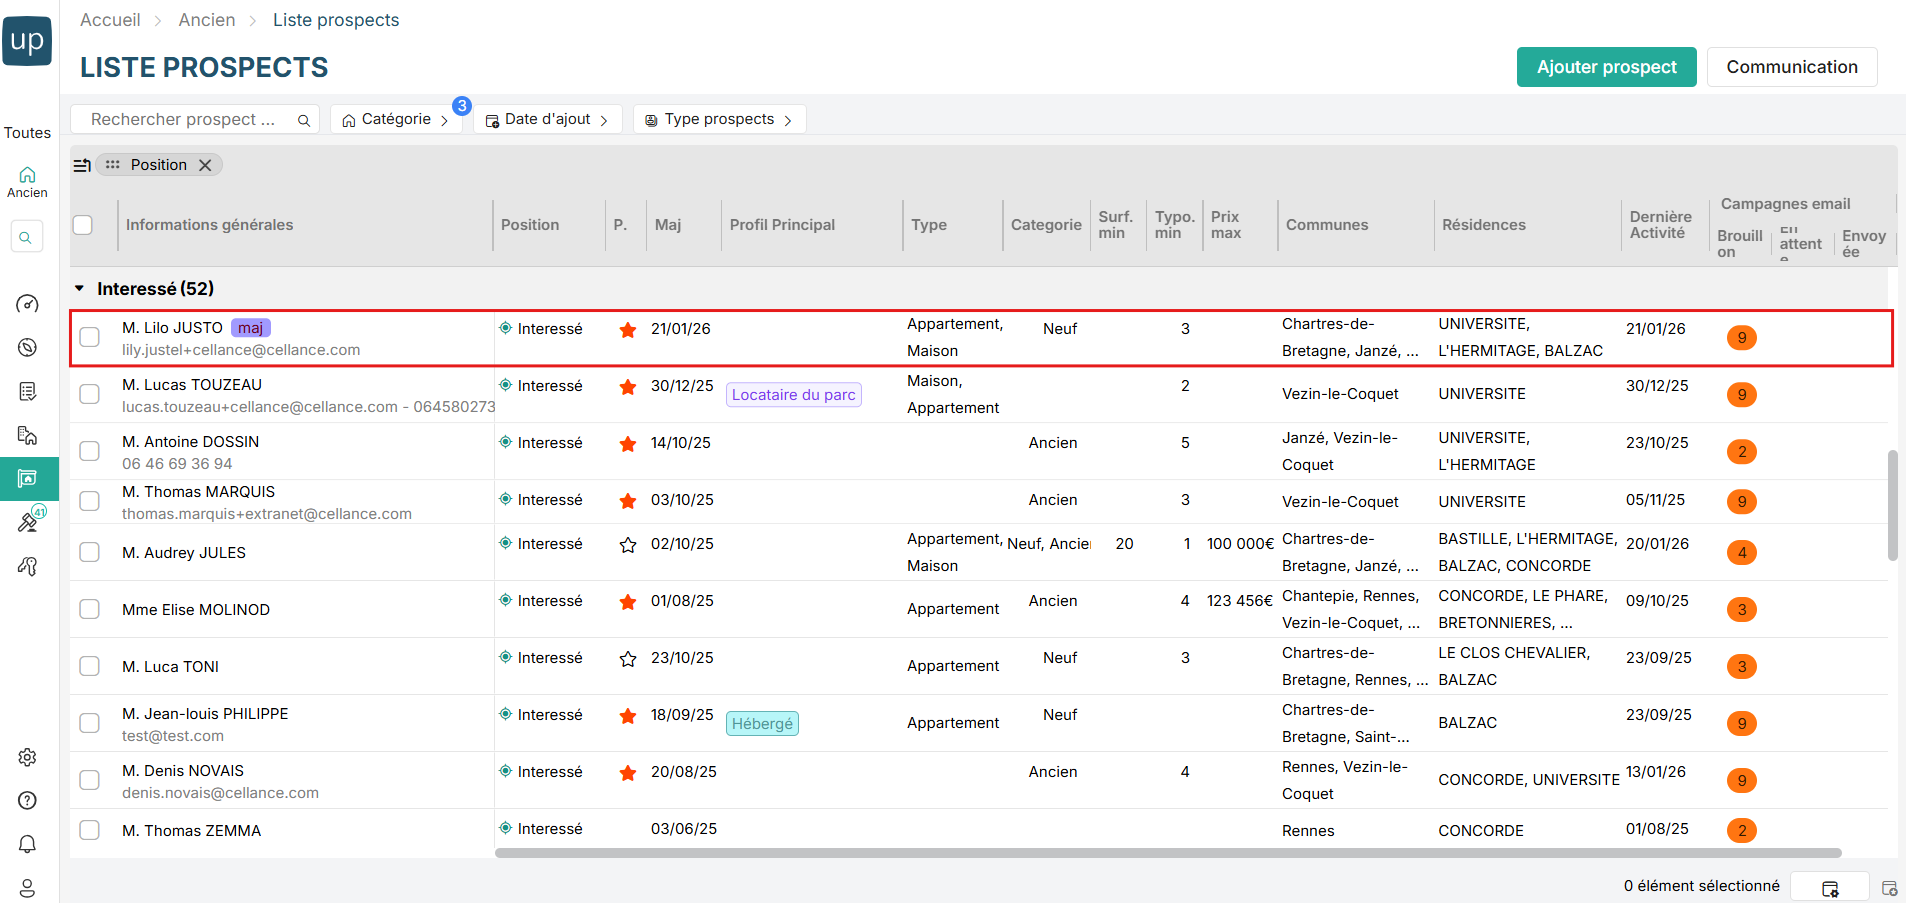Click the horizontal scrollbar under the table

pos(1167,853)
